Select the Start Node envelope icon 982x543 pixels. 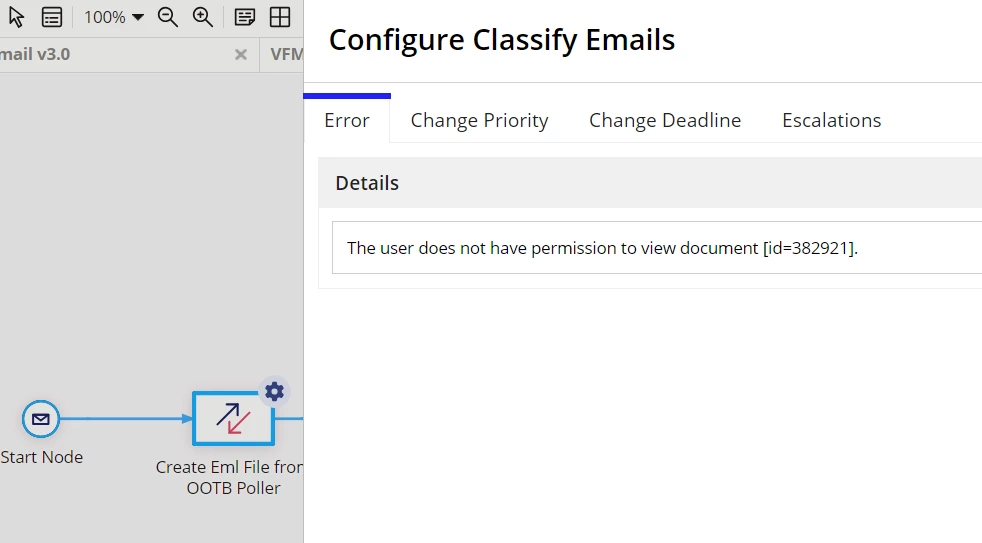(41, 419)
